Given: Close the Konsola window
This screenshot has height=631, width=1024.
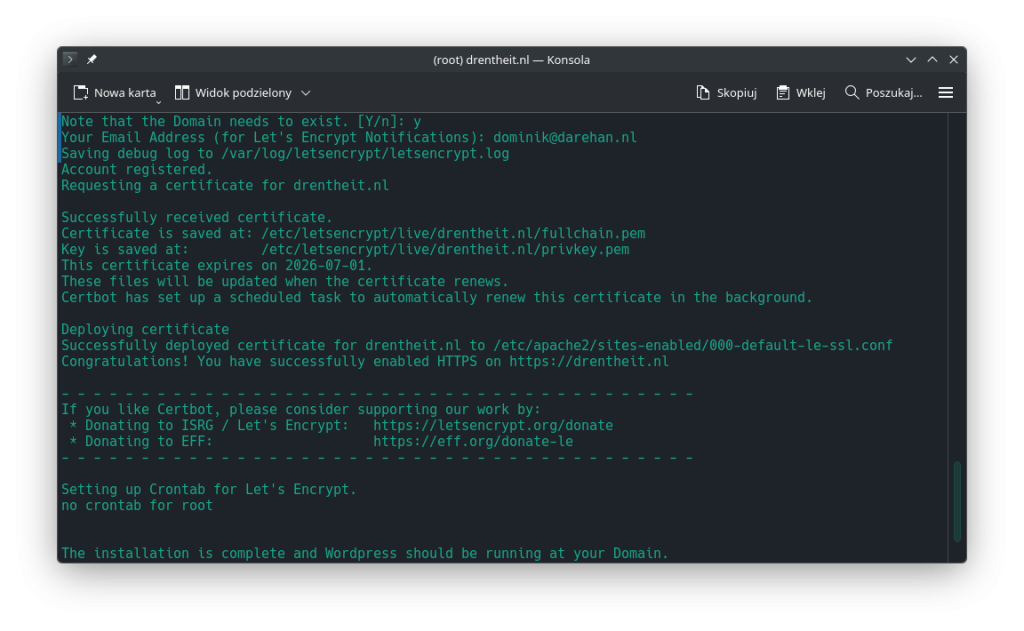Looking at the screenshot, I should click(x=953, y=60).
